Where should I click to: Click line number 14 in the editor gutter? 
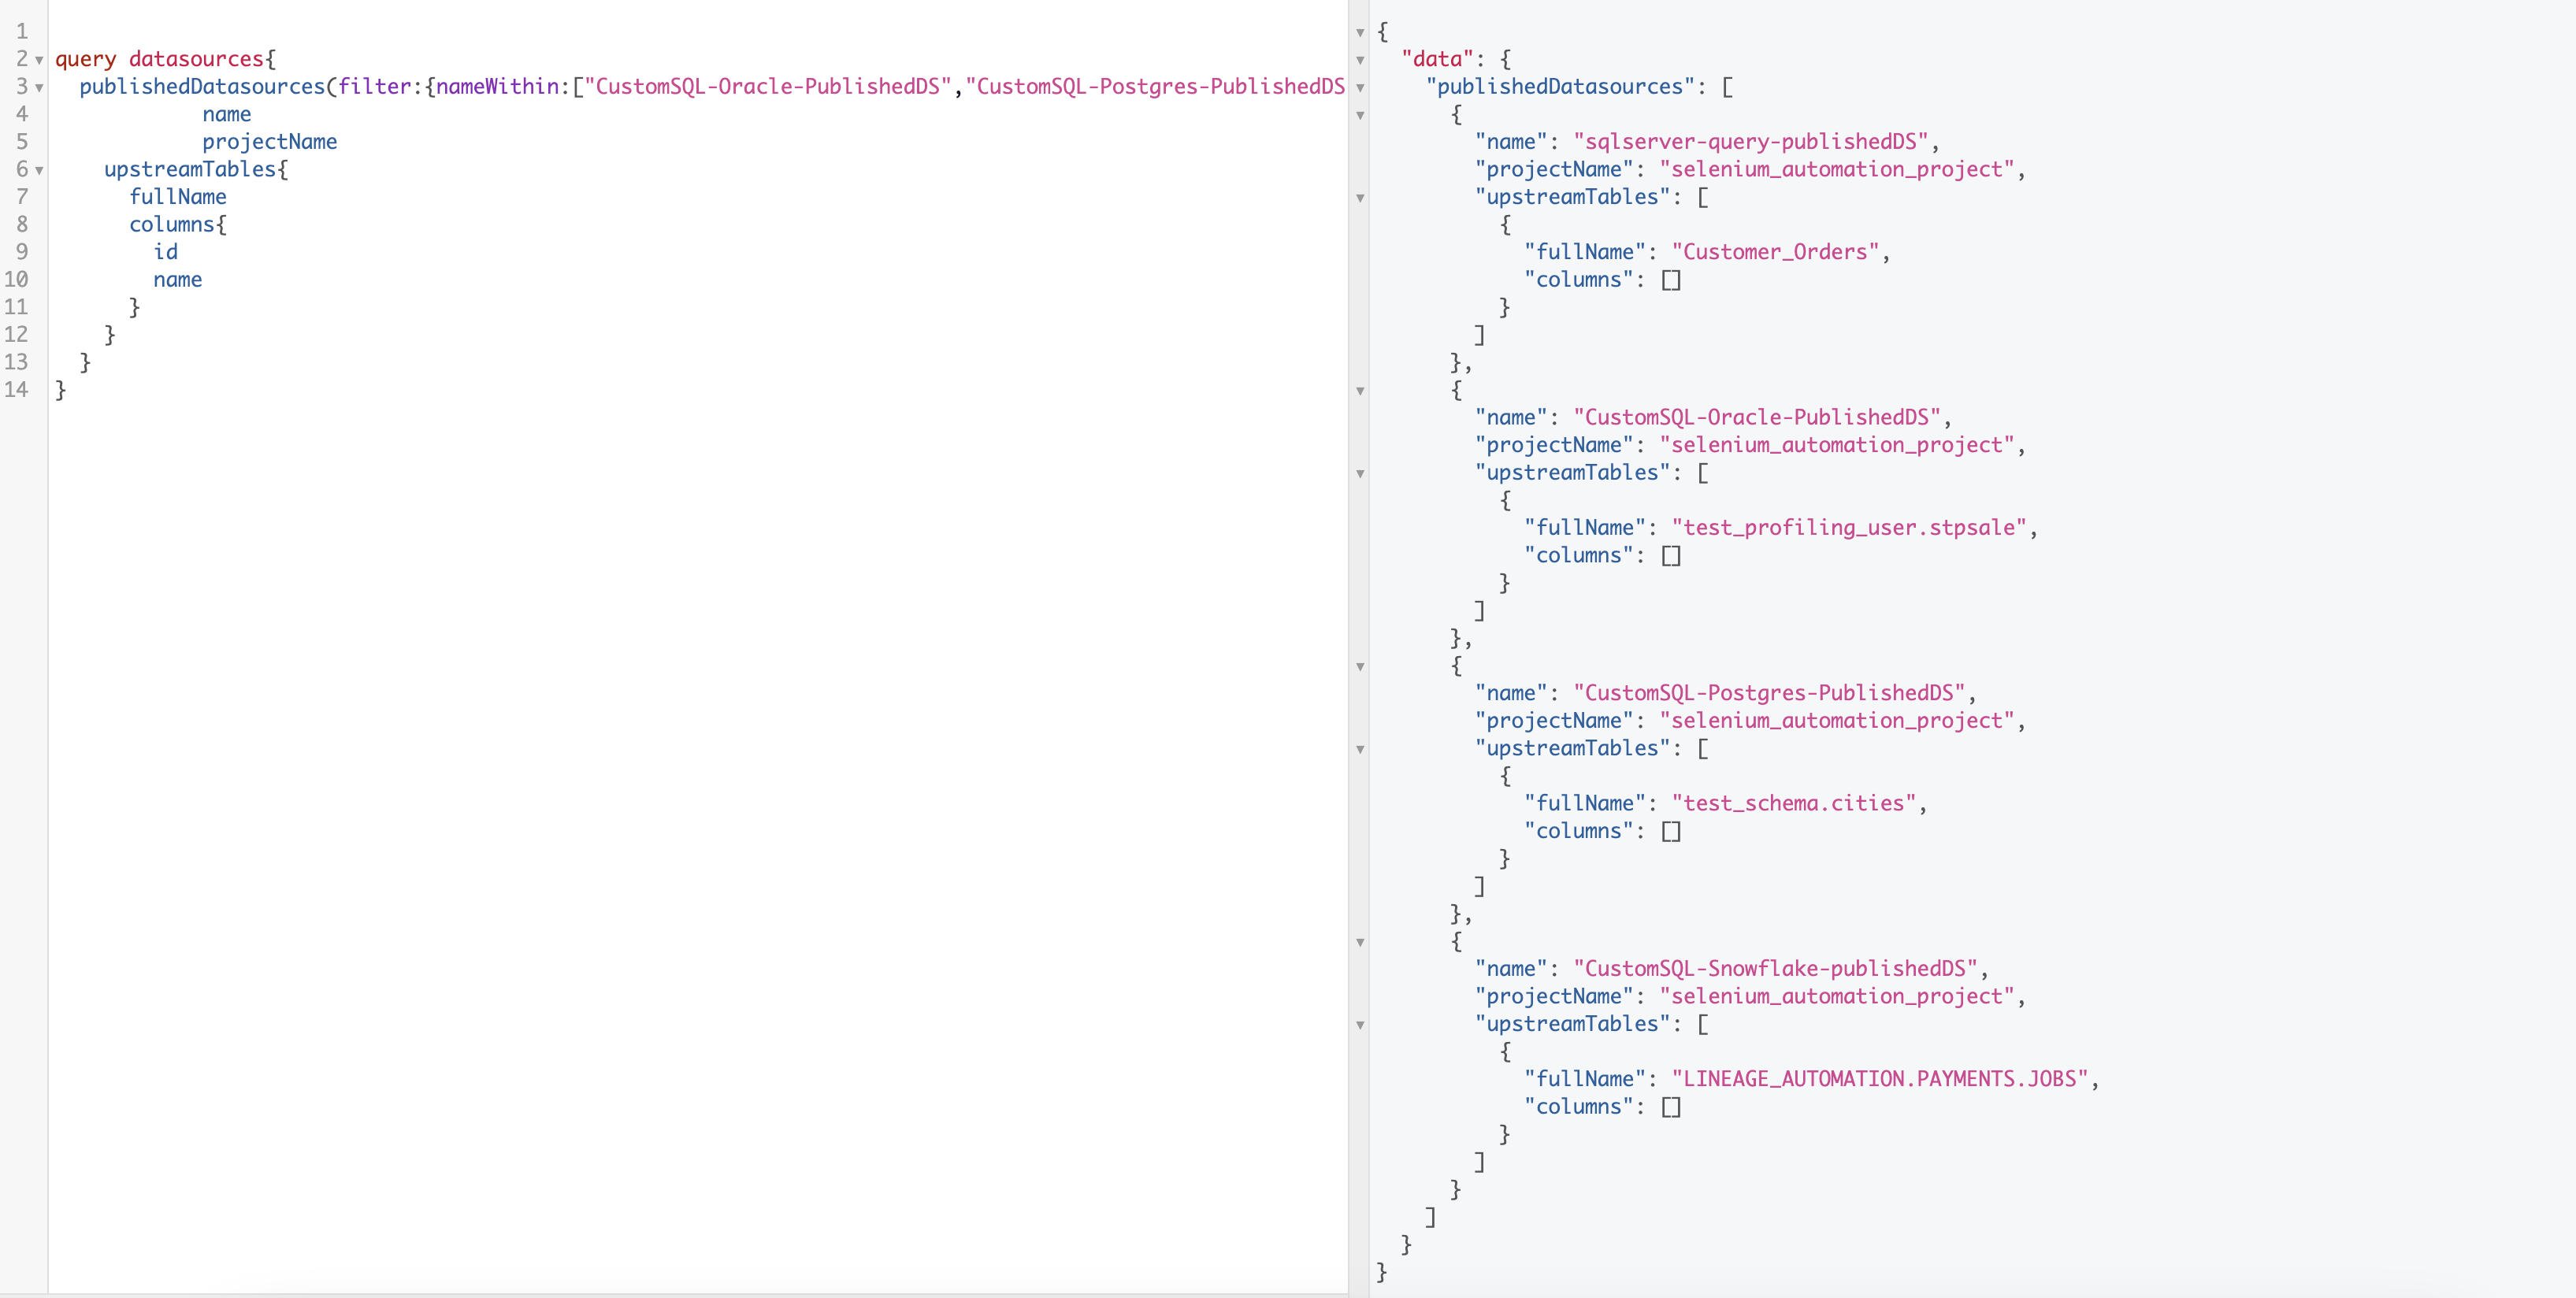tap(16, 390)
